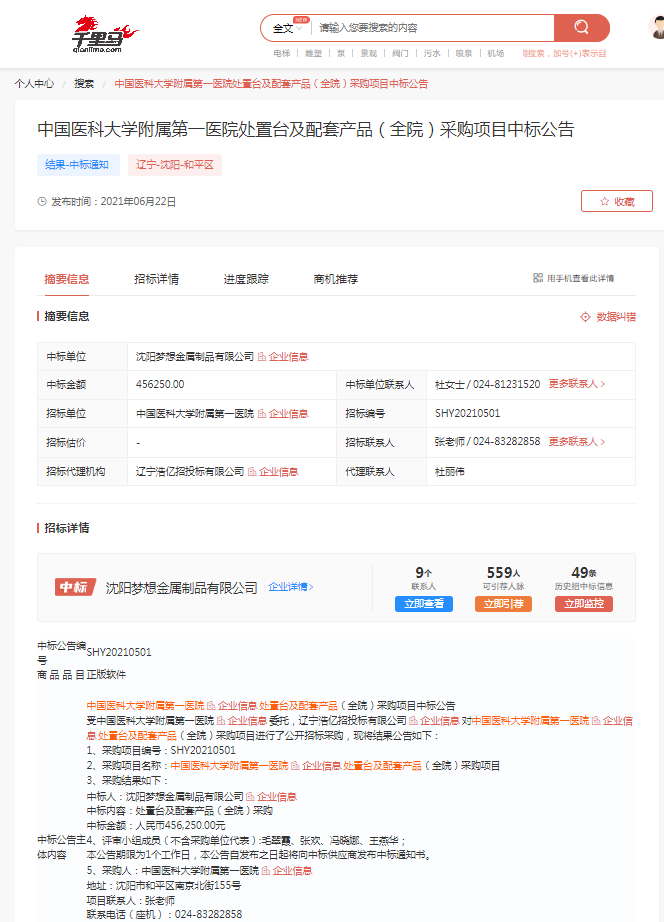Click SHY20210501 in the 招标编号 row
This screenshot has height=922, width=664.
[x=468, y=413]
